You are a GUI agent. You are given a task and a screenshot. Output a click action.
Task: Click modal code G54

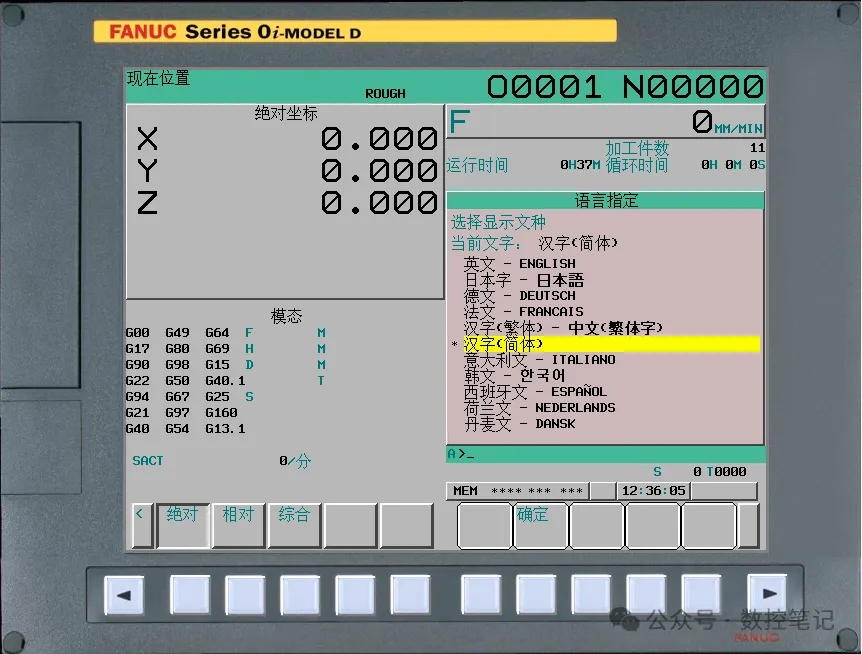click(177, 429)
